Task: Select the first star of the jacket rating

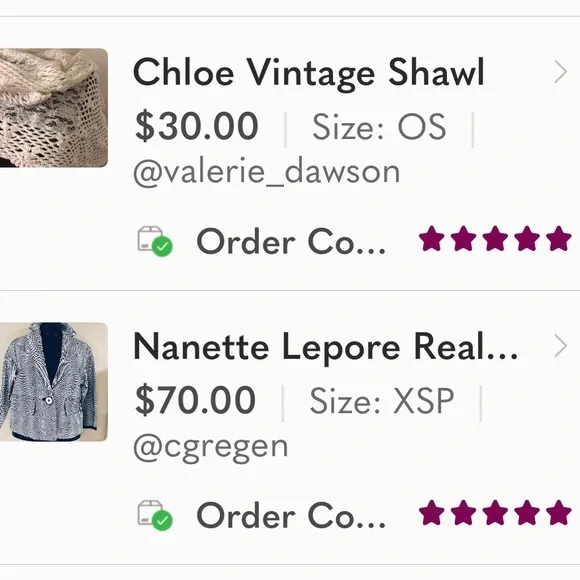Action: coord(431,513)
